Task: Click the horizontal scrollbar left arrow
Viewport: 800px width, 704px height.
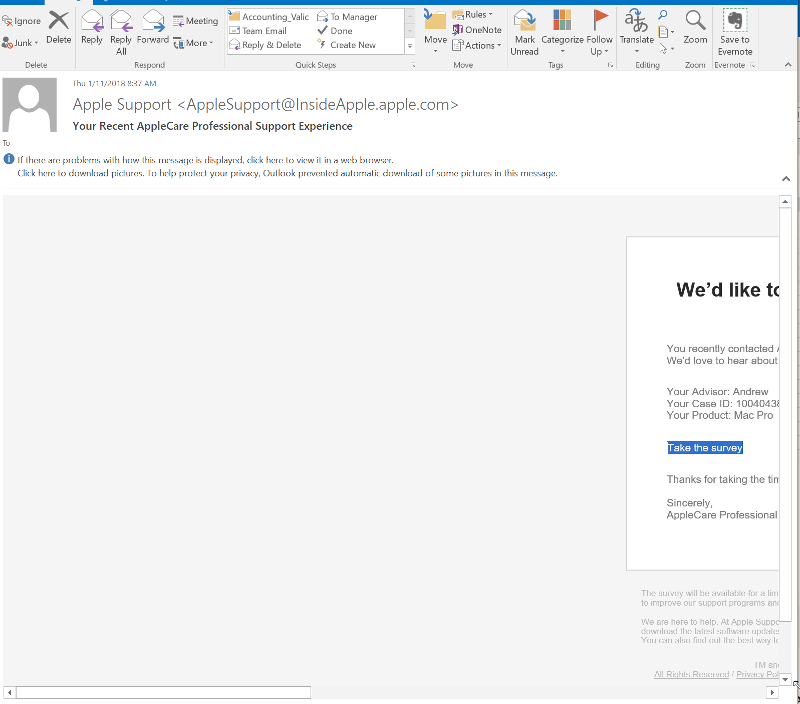Action: 9,692
